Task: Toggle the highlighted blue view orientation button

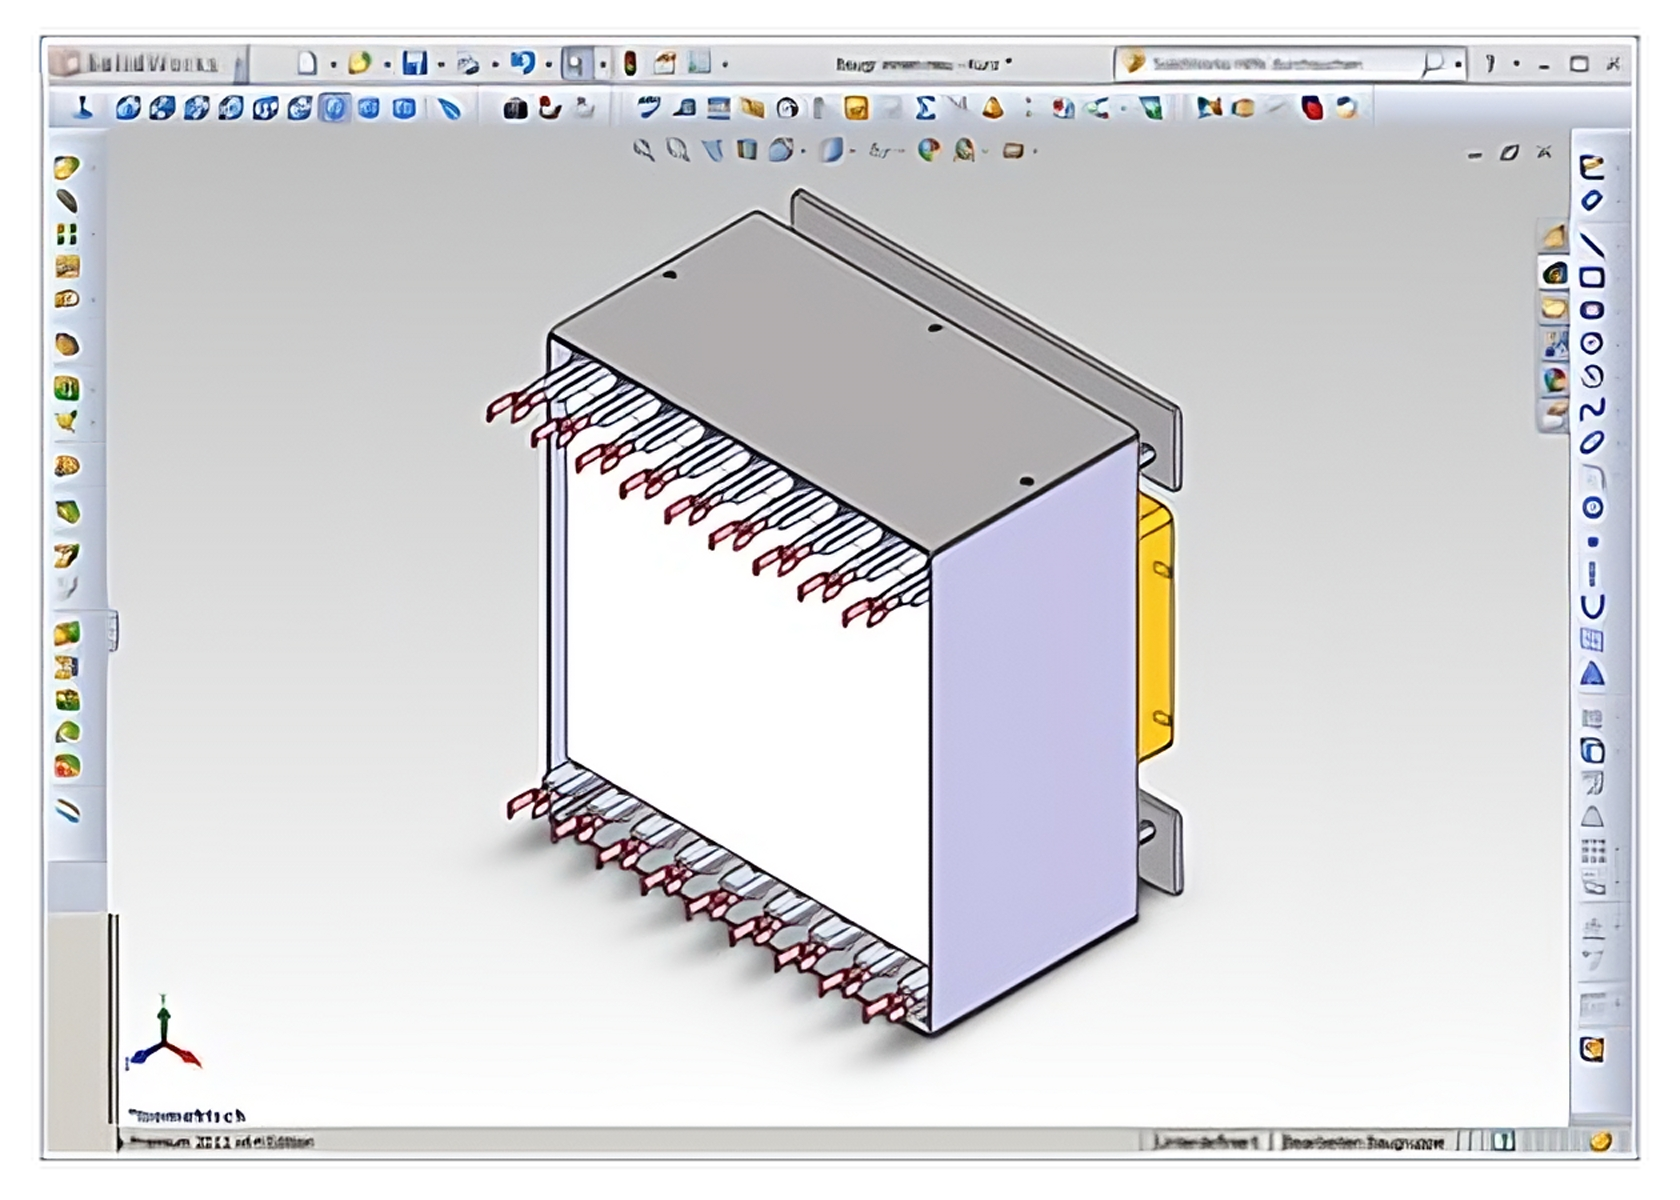Action: click(334, 108)
